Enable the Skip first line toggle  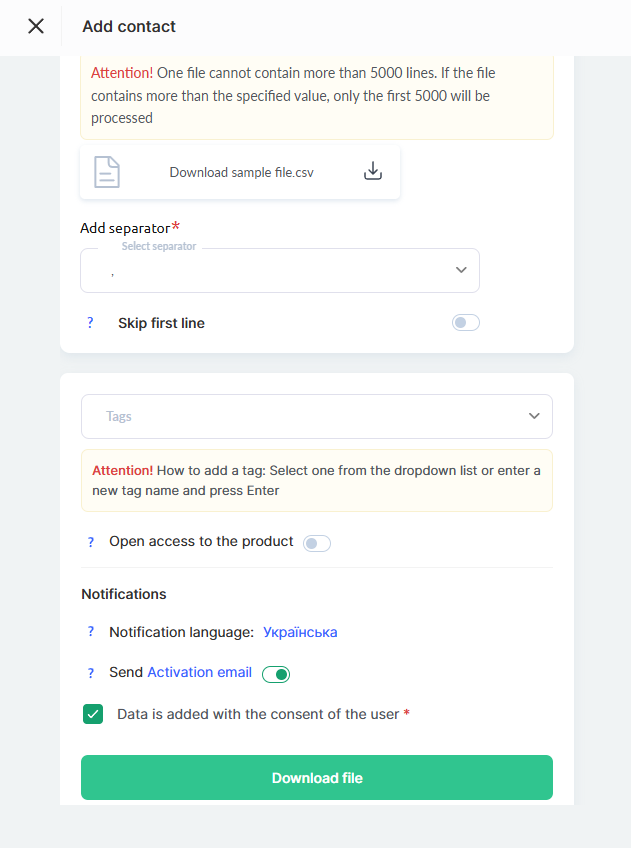click(x=466, y=322)
